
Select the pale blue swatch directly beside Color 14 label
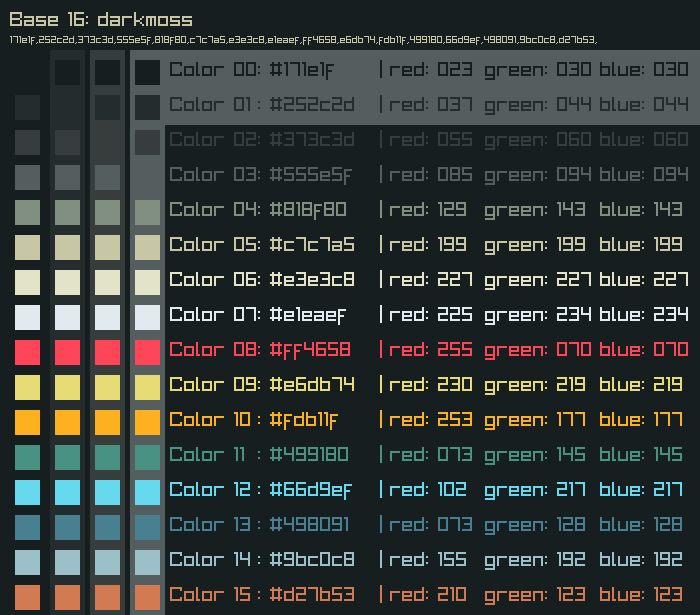[x=147, y=562]
